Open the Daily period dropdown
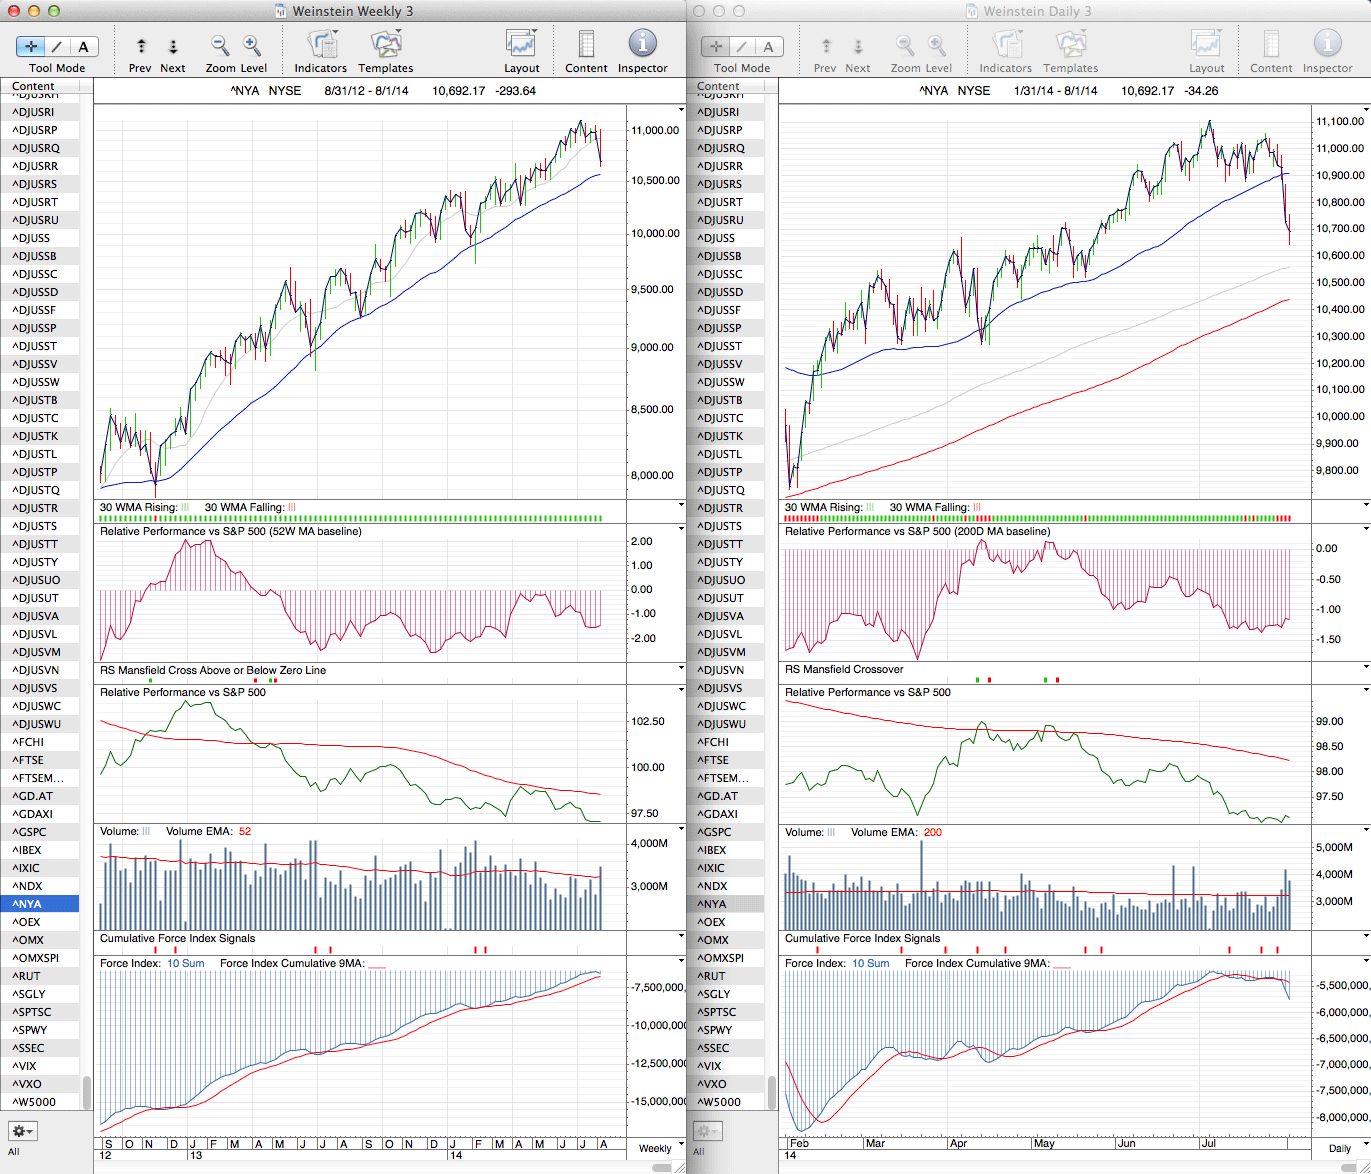This screenshot has width=1371, height=1174. pyautogui.click(x=1345, y=1148)
